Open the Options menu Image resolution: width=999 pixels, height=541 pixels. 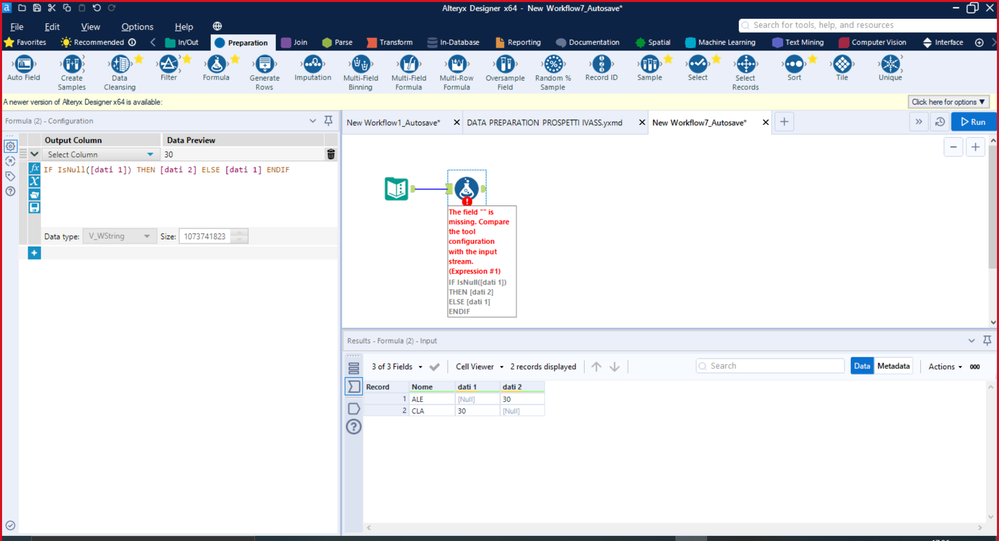(x=137, y=27)
